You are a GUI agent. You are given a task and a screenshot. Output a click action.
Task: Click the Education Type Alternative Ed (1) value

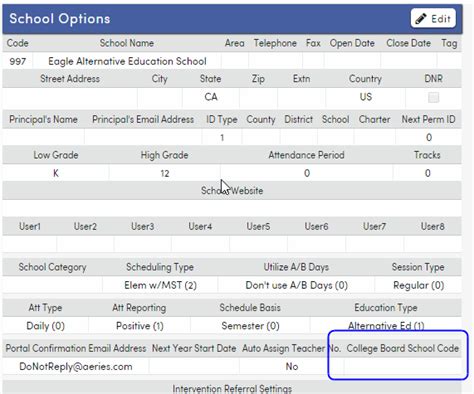tap(386, 326)
